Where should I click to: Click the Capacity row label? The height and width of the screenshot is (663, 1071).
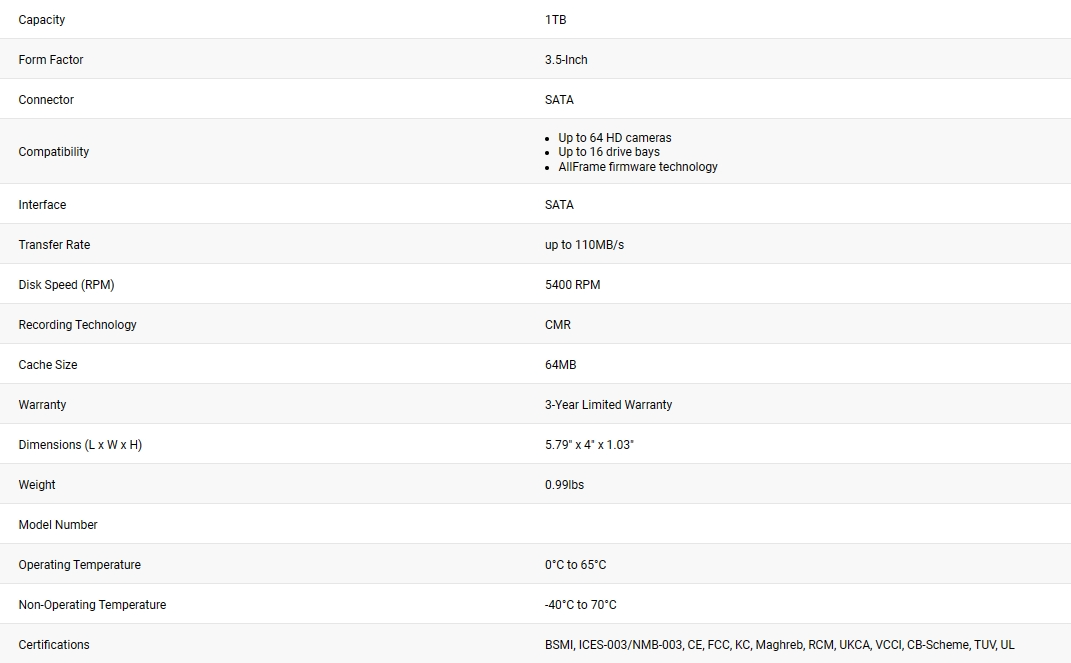(x=42, y=20)
